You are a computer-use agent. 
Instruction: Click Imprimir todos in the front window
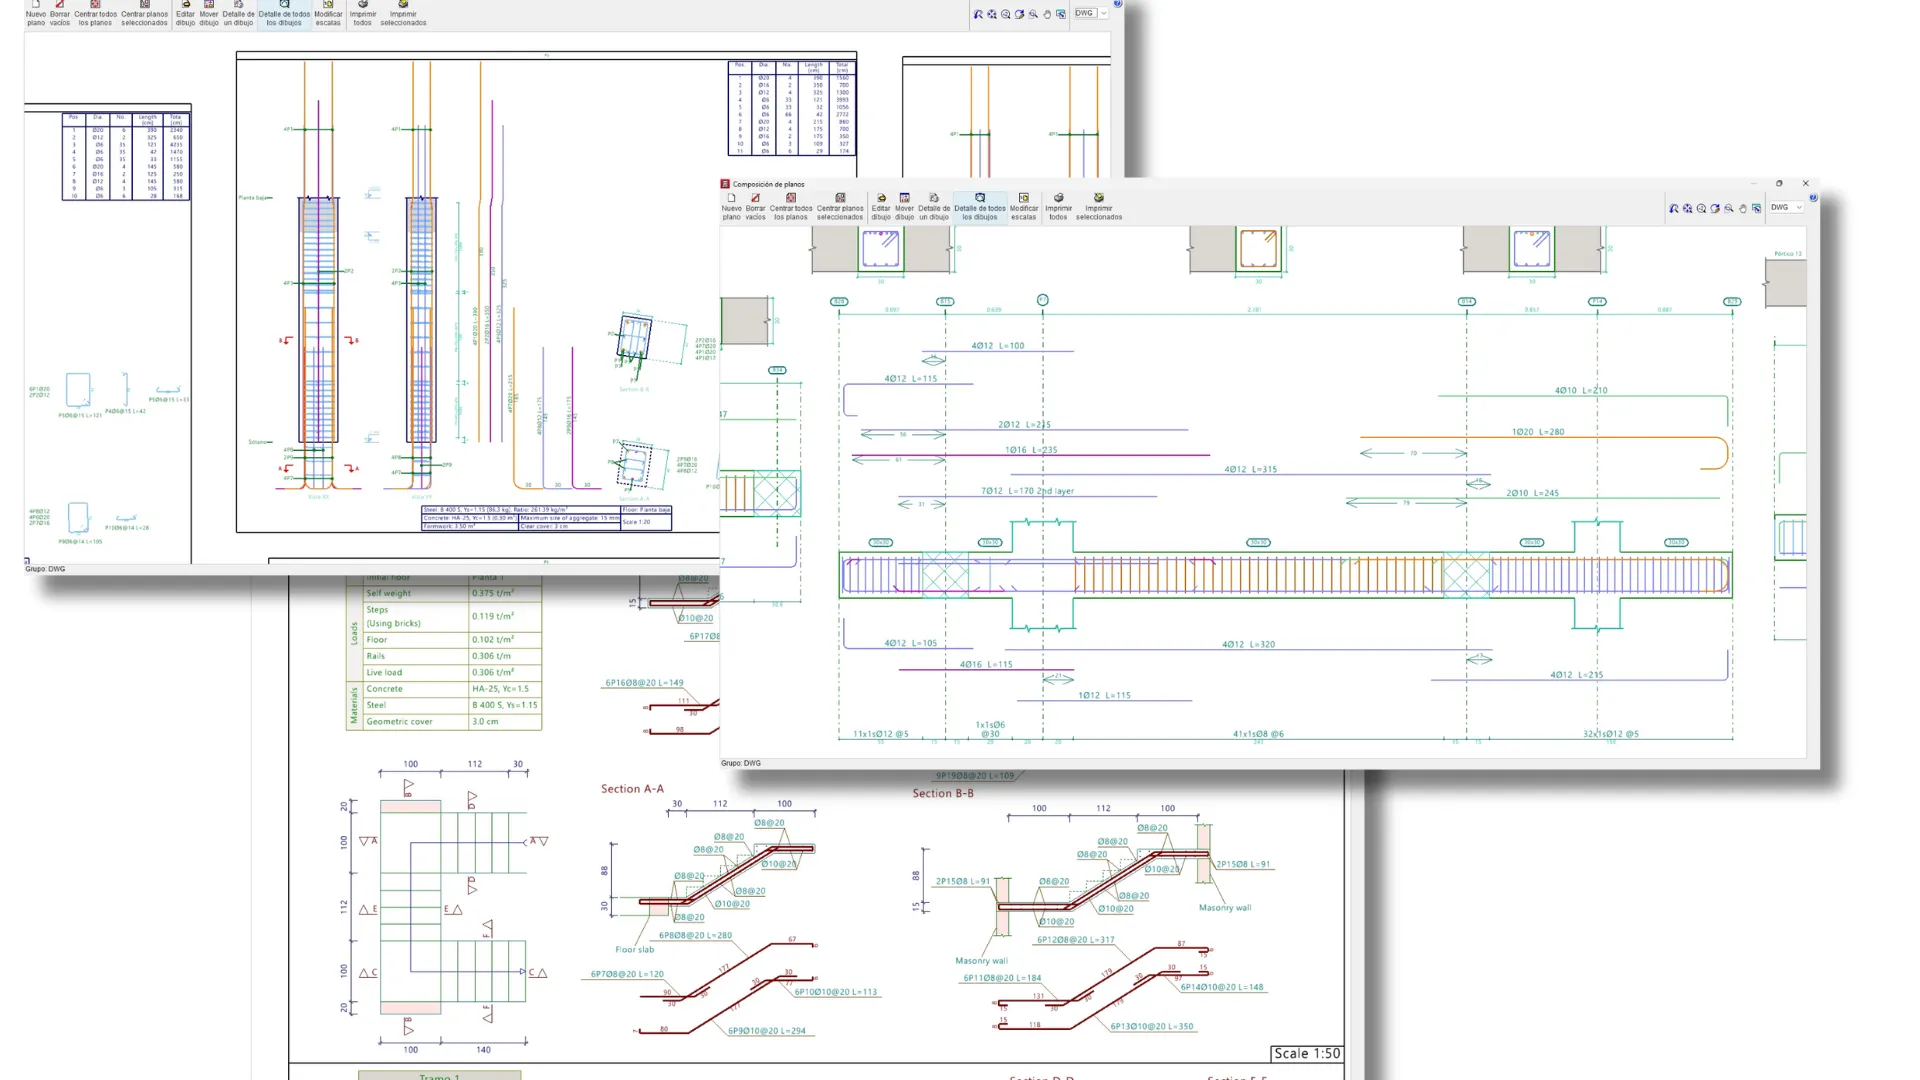[1058, 207]
